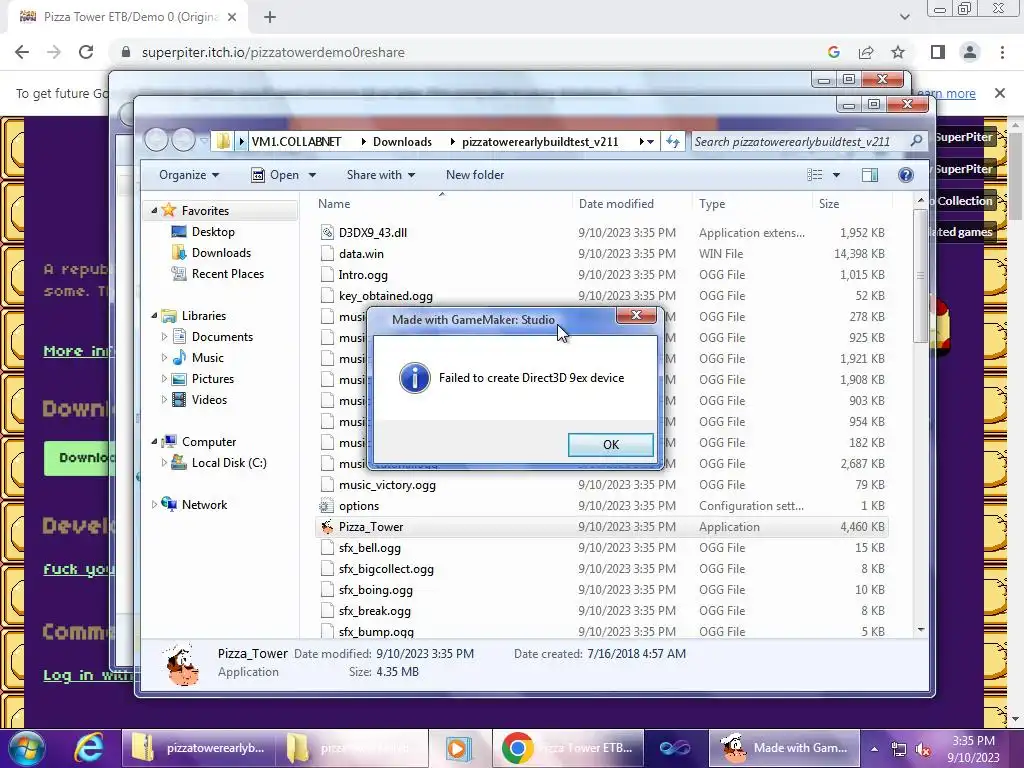Select music_victory.ogg file
The height and width of the screenshot is (768, 1024).
click(x=387, y=485)
